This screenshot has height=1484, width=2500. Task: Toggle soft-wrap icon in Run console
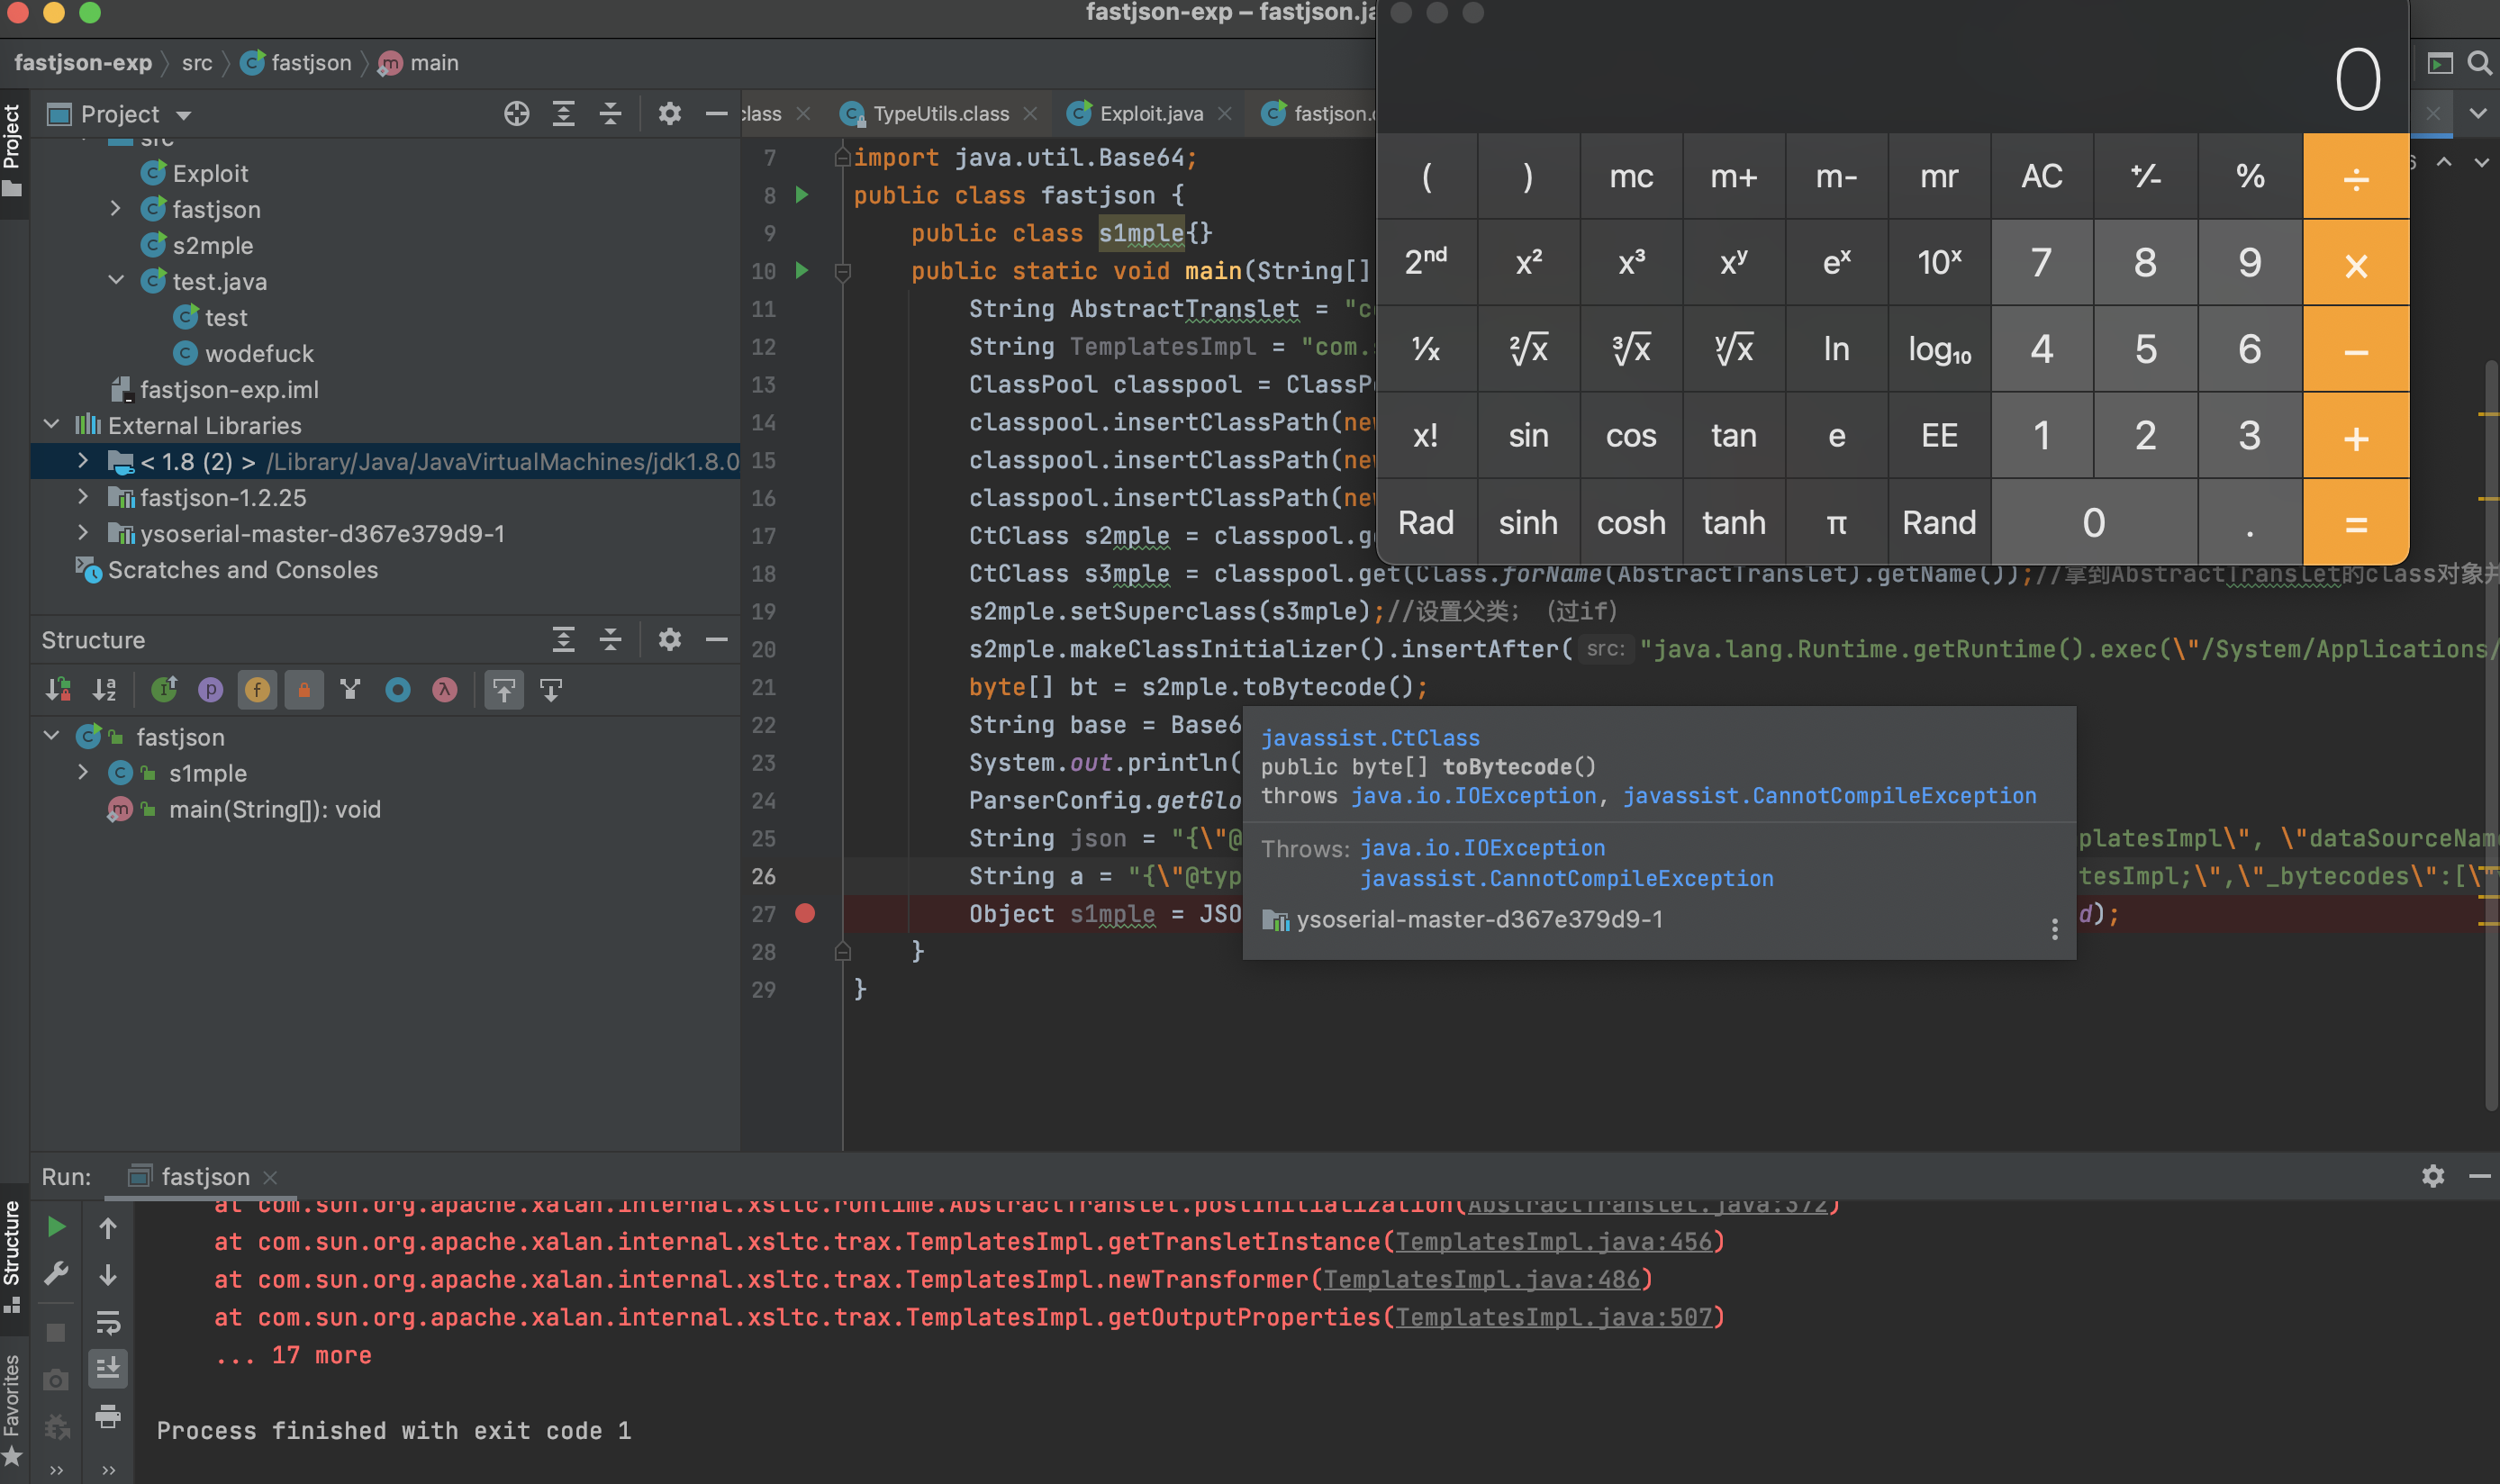click(x=108, y=1322)
